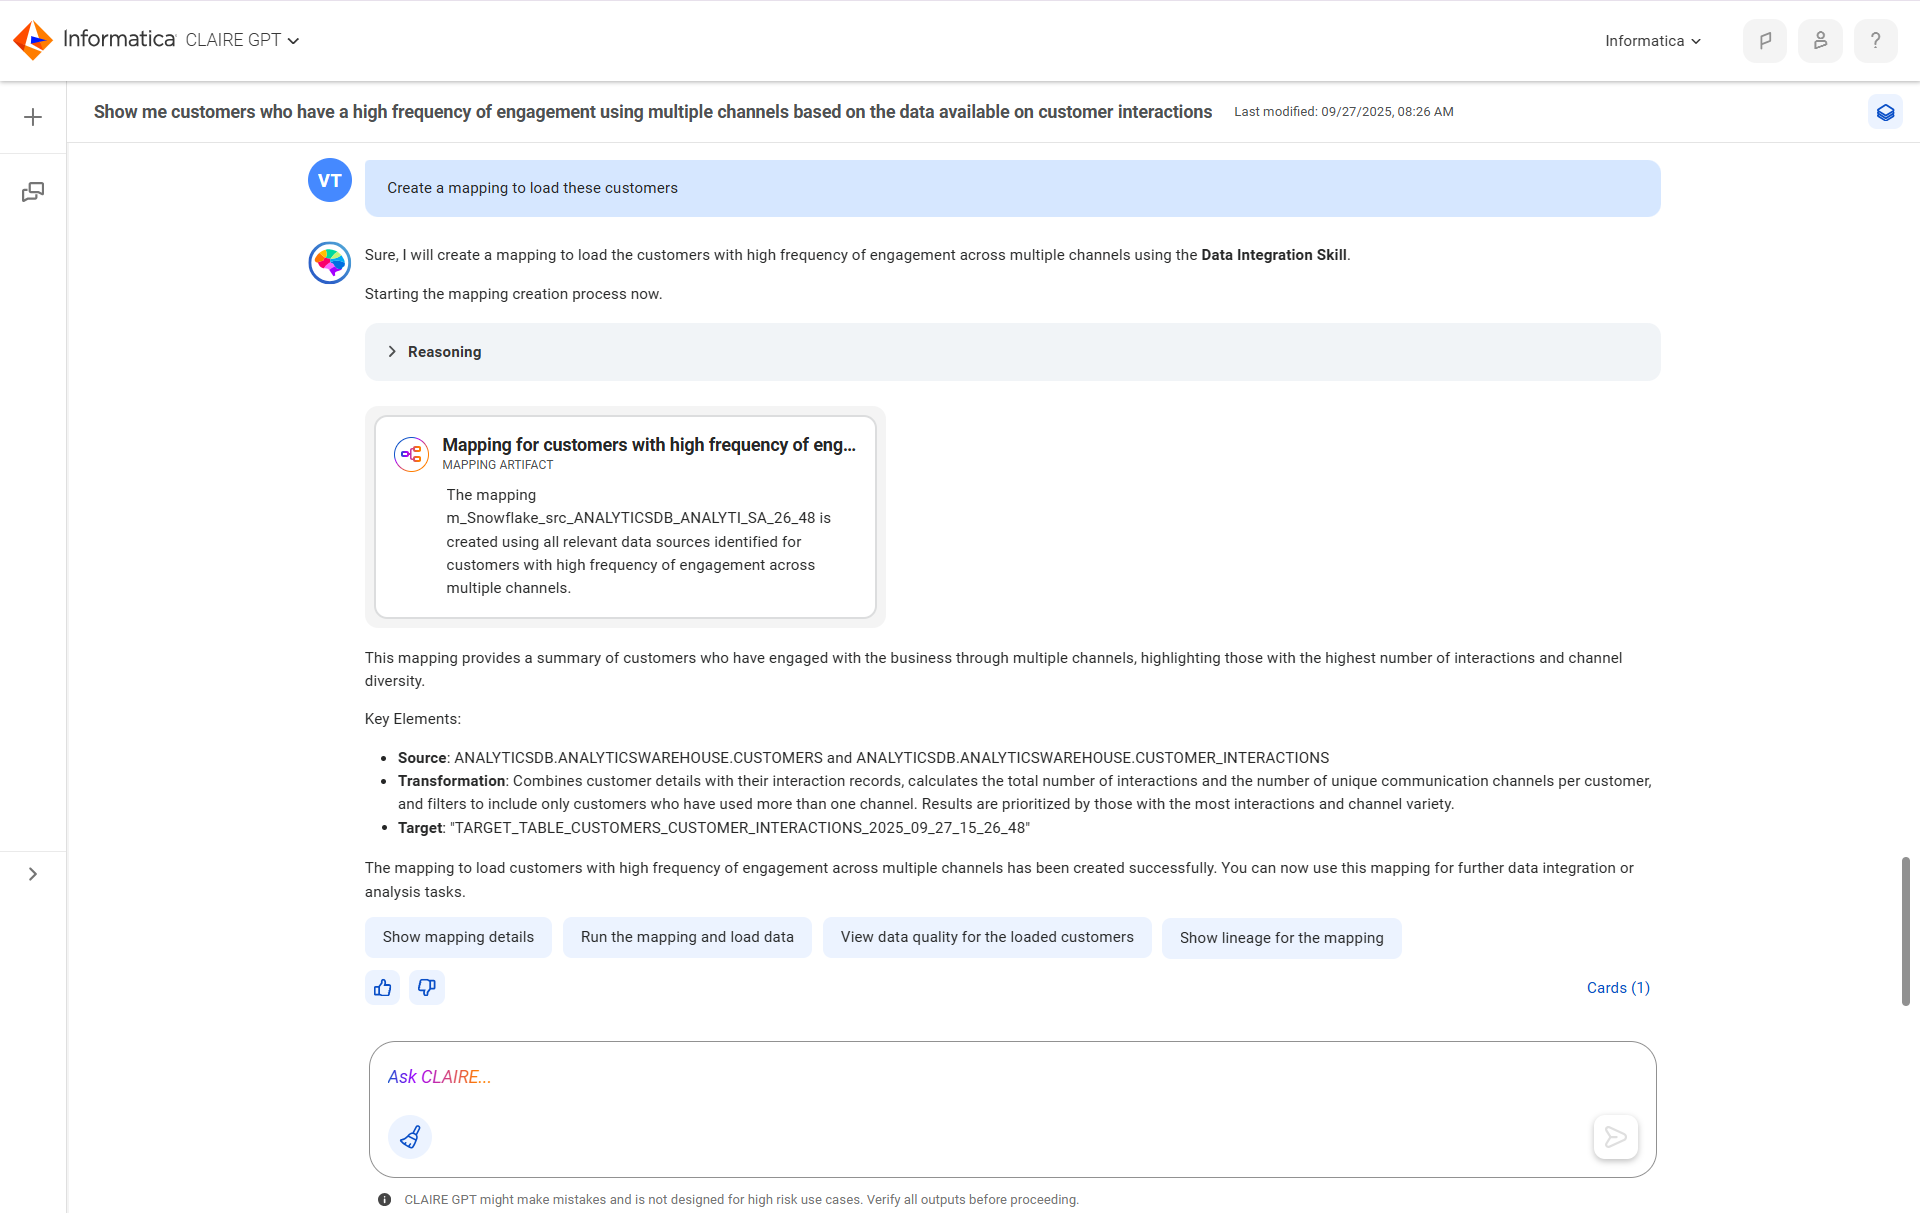Screen dimensions: 1920x1213
Task: Click the clear chat broom icon
Action: pyautogui.click(x=410, y=1137)
